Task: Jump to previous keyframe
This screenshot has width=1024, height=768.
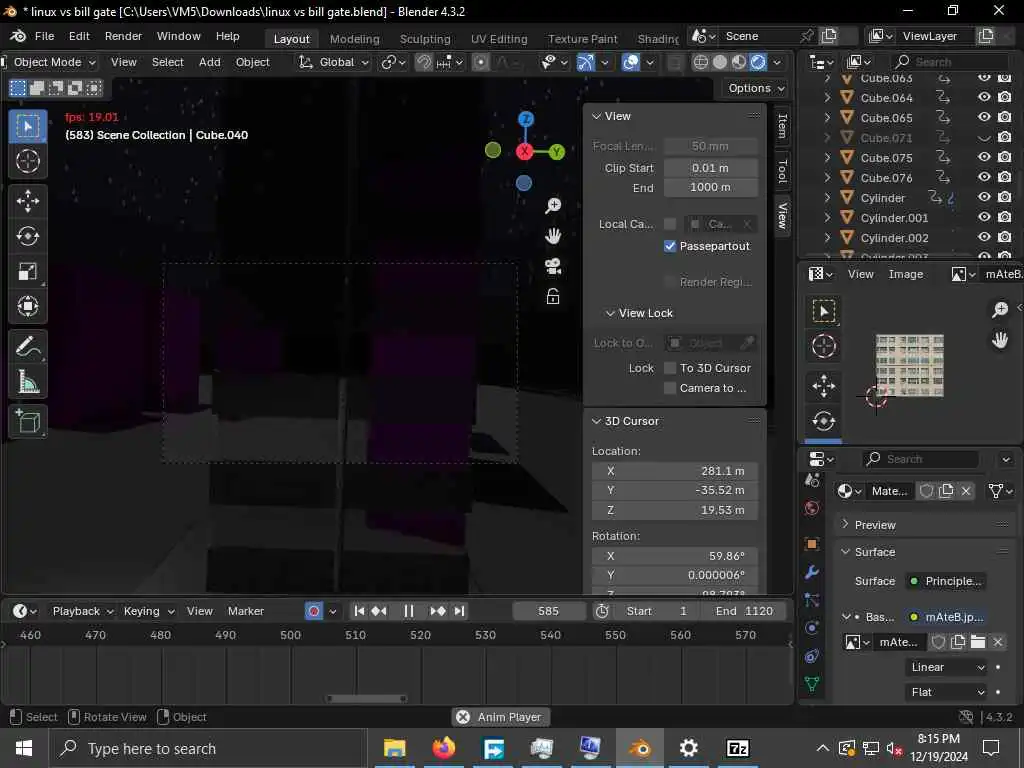Action: 379,611
